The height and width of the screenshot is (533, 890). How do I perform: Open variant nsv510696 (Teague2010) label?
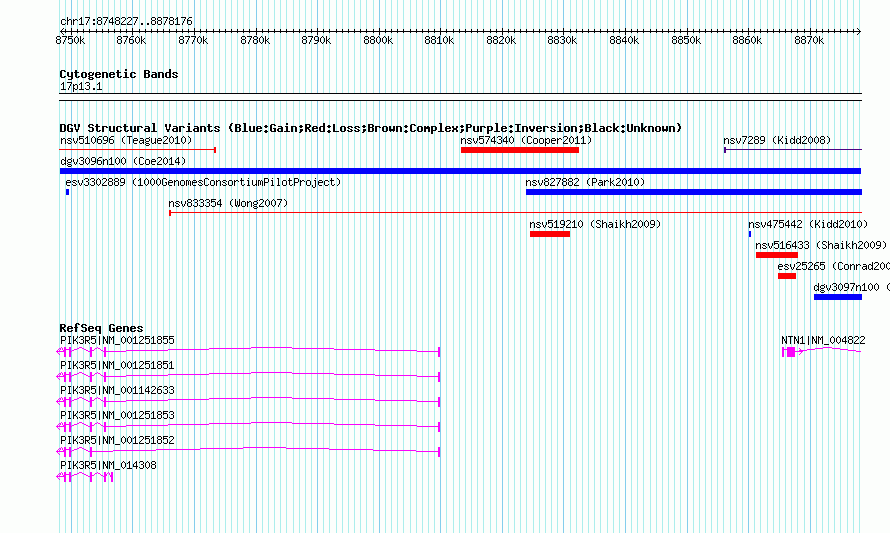[x=126, y=140]
